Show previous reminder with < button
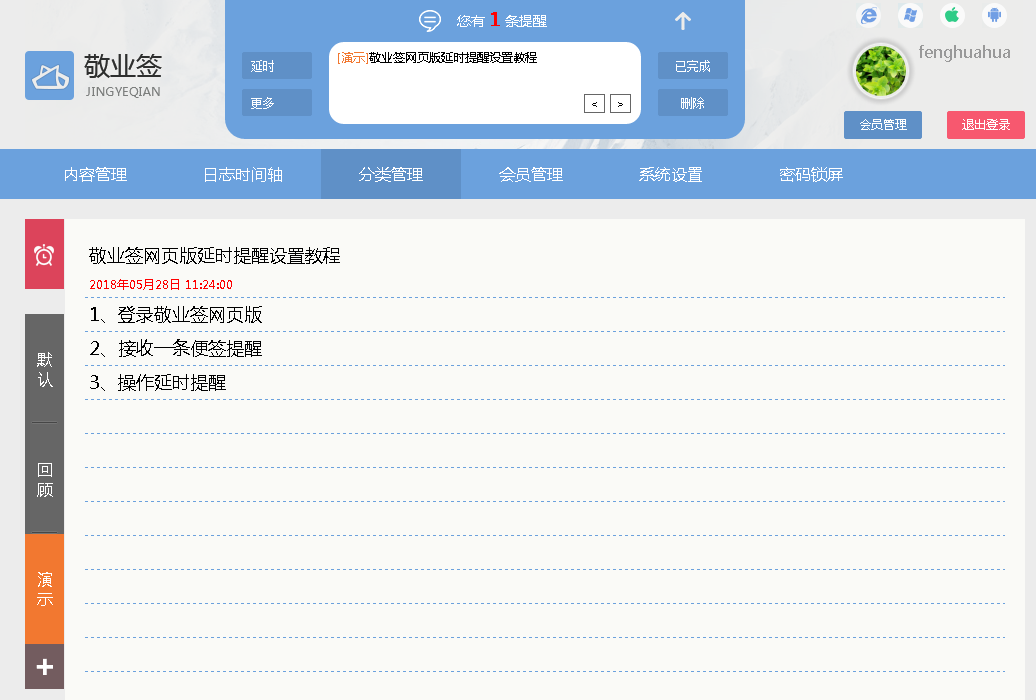This screenshot has height=700, width=1036. pos(595,104)
